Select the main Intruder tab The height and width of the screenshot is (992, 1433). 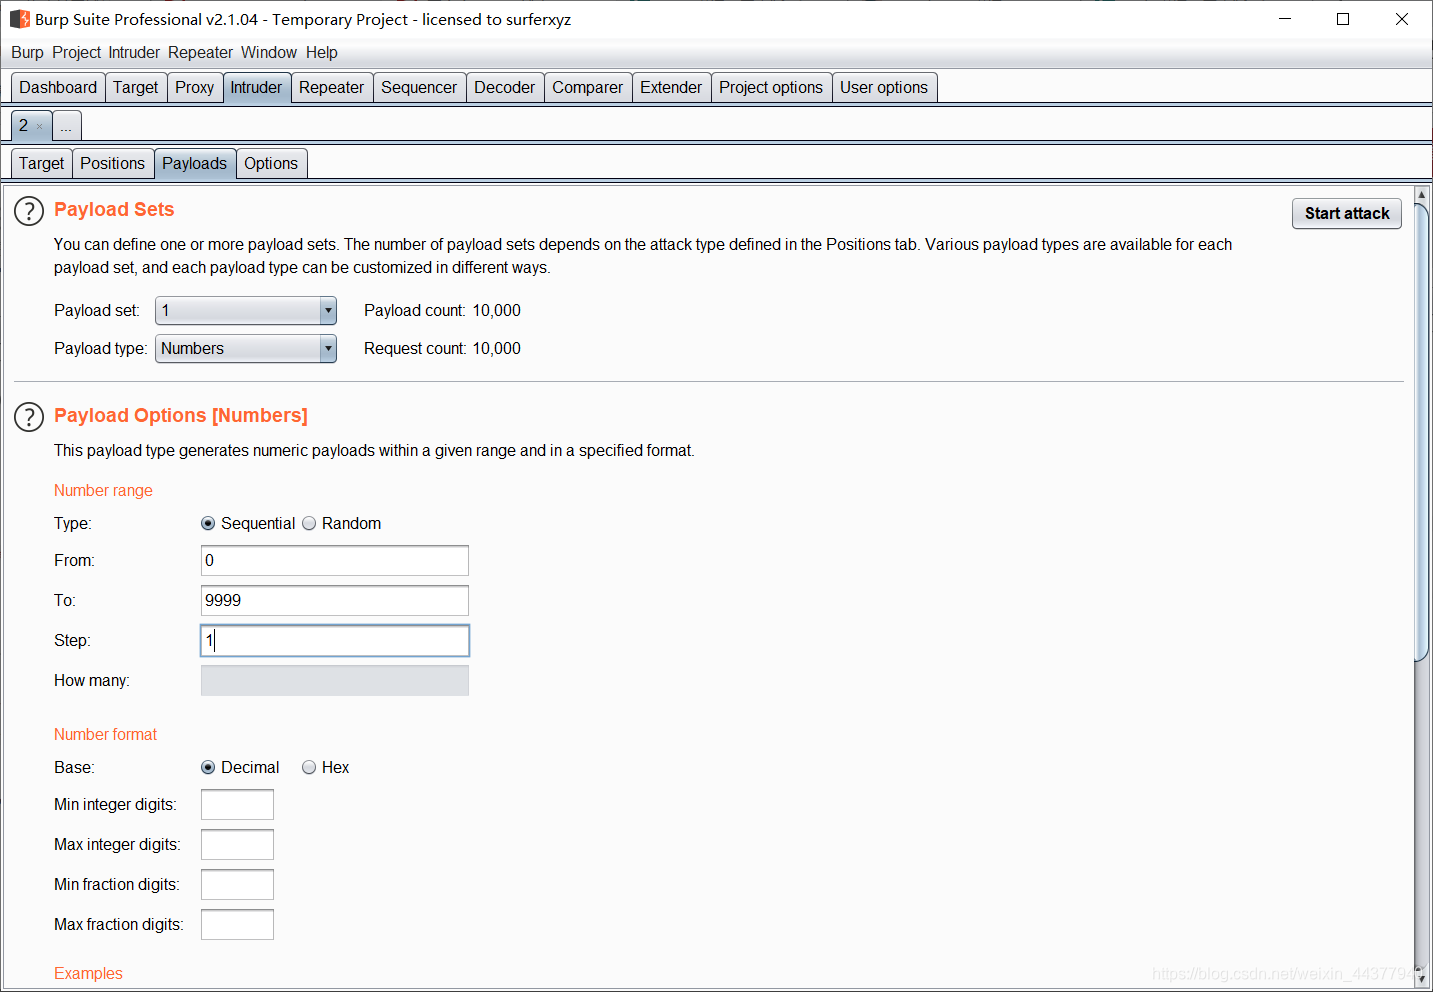click(x=257, y=87)
